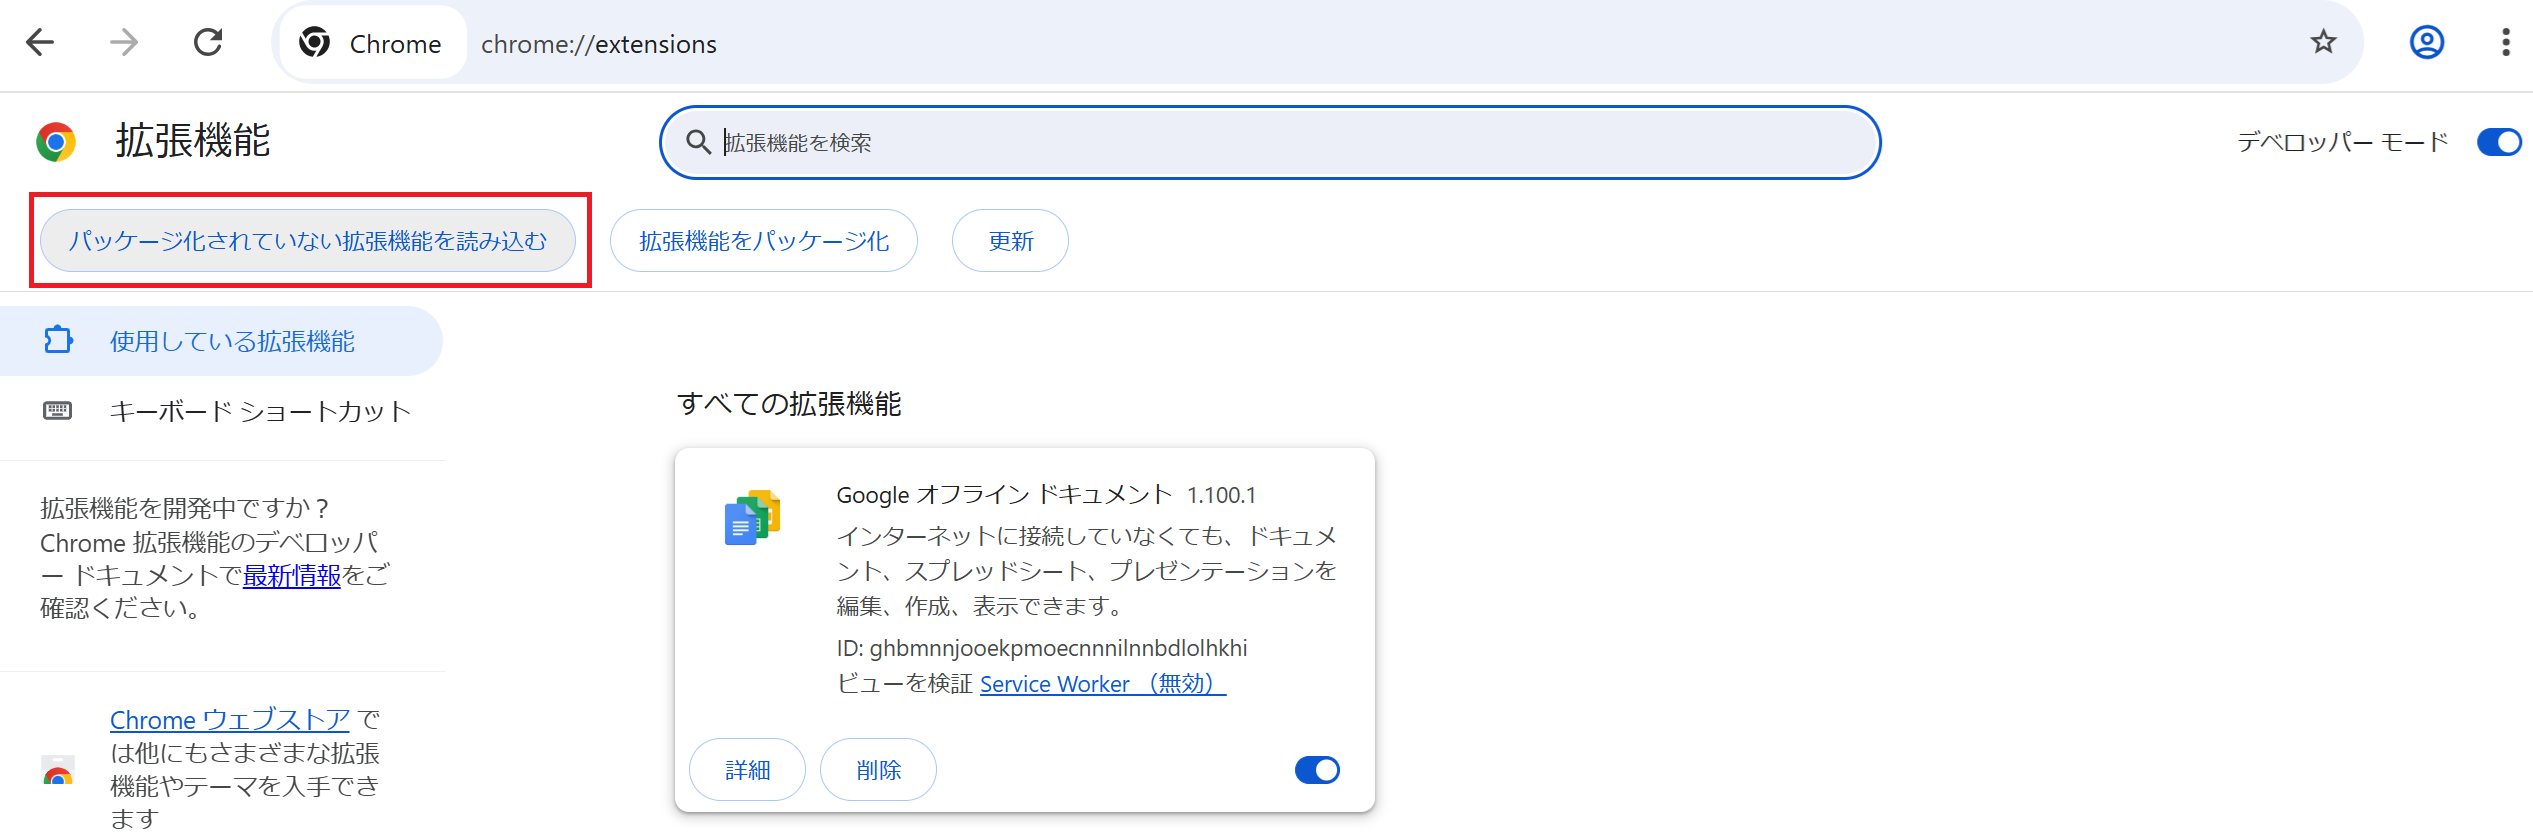Reload the extensions page
This screenshot has width=2533, height=834.
[208, 43]
